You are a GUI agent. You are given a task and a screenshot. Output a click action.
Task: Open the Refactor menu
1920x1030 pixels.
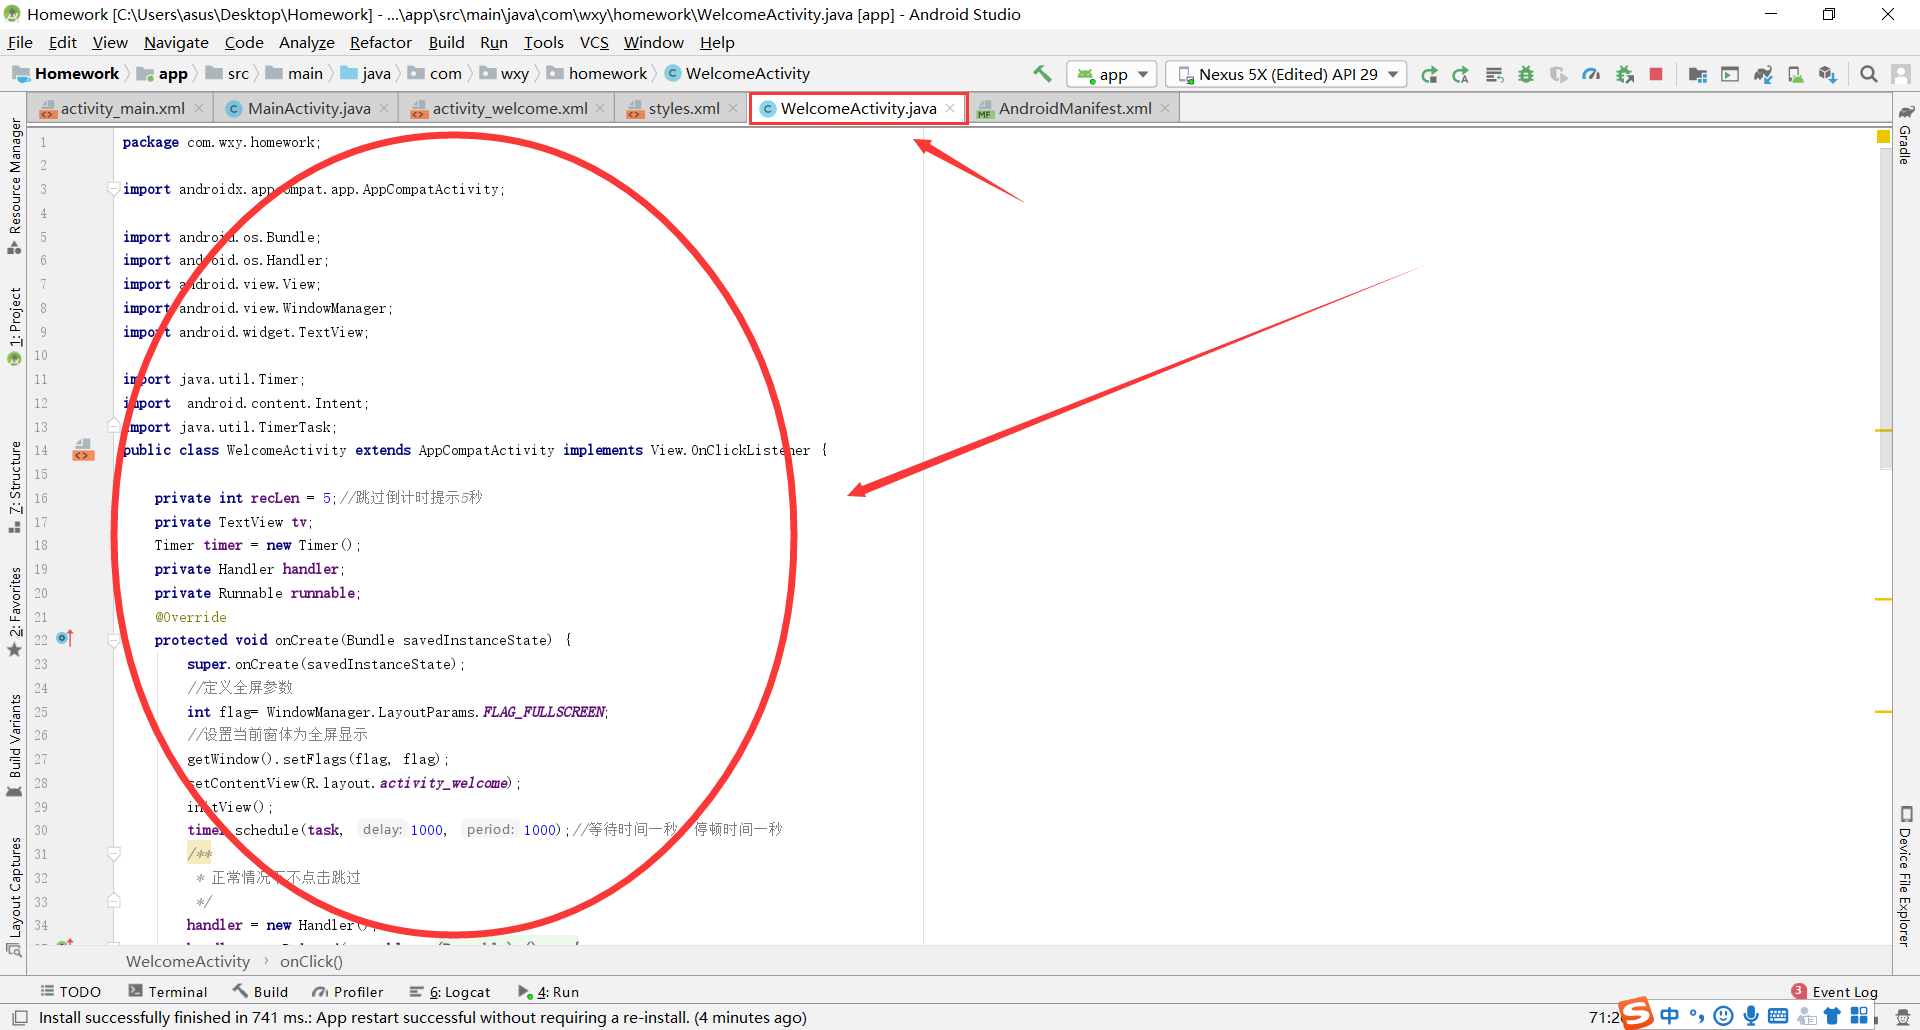380,42
